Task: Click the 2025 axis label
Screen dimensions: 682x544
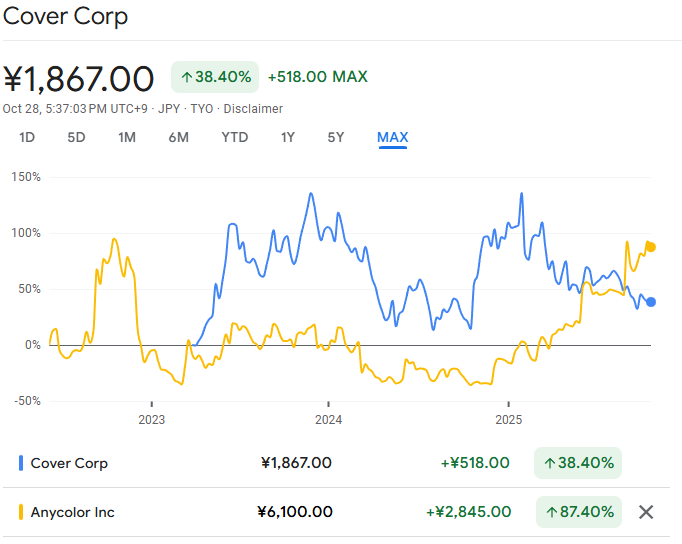Action: pos(508,420)
